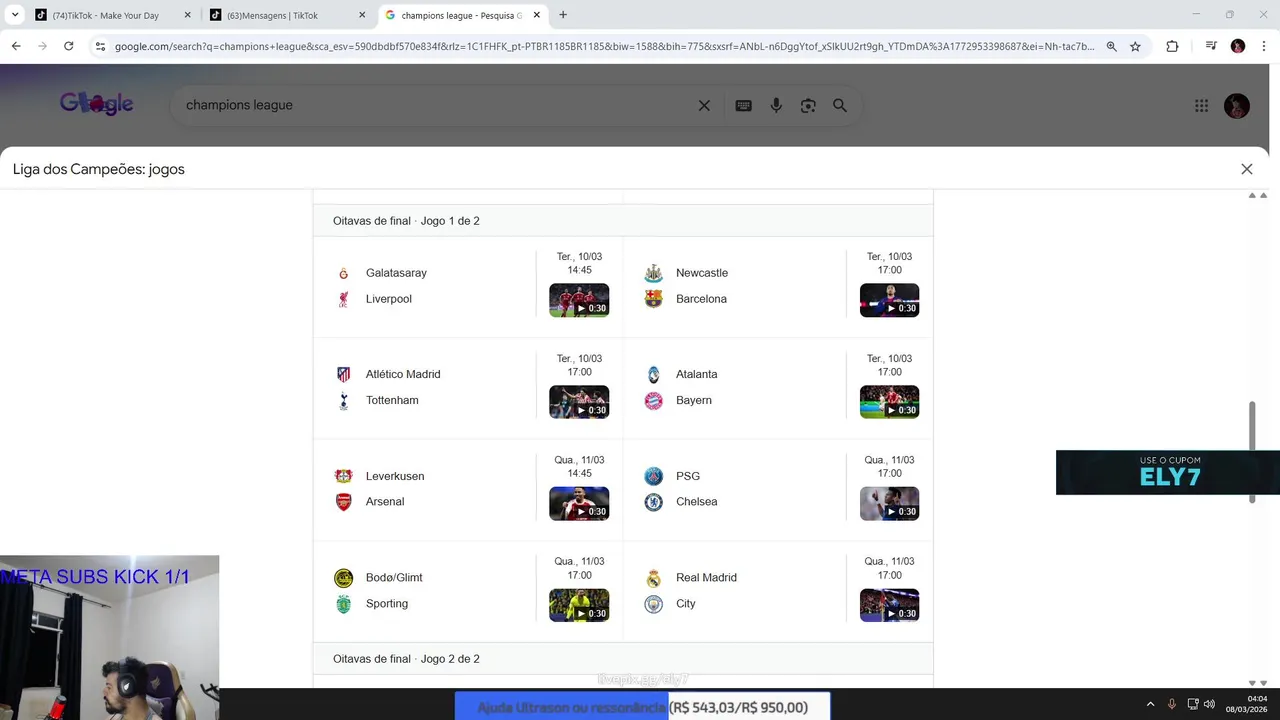Open Google account profile picture

pos(1237,105)
